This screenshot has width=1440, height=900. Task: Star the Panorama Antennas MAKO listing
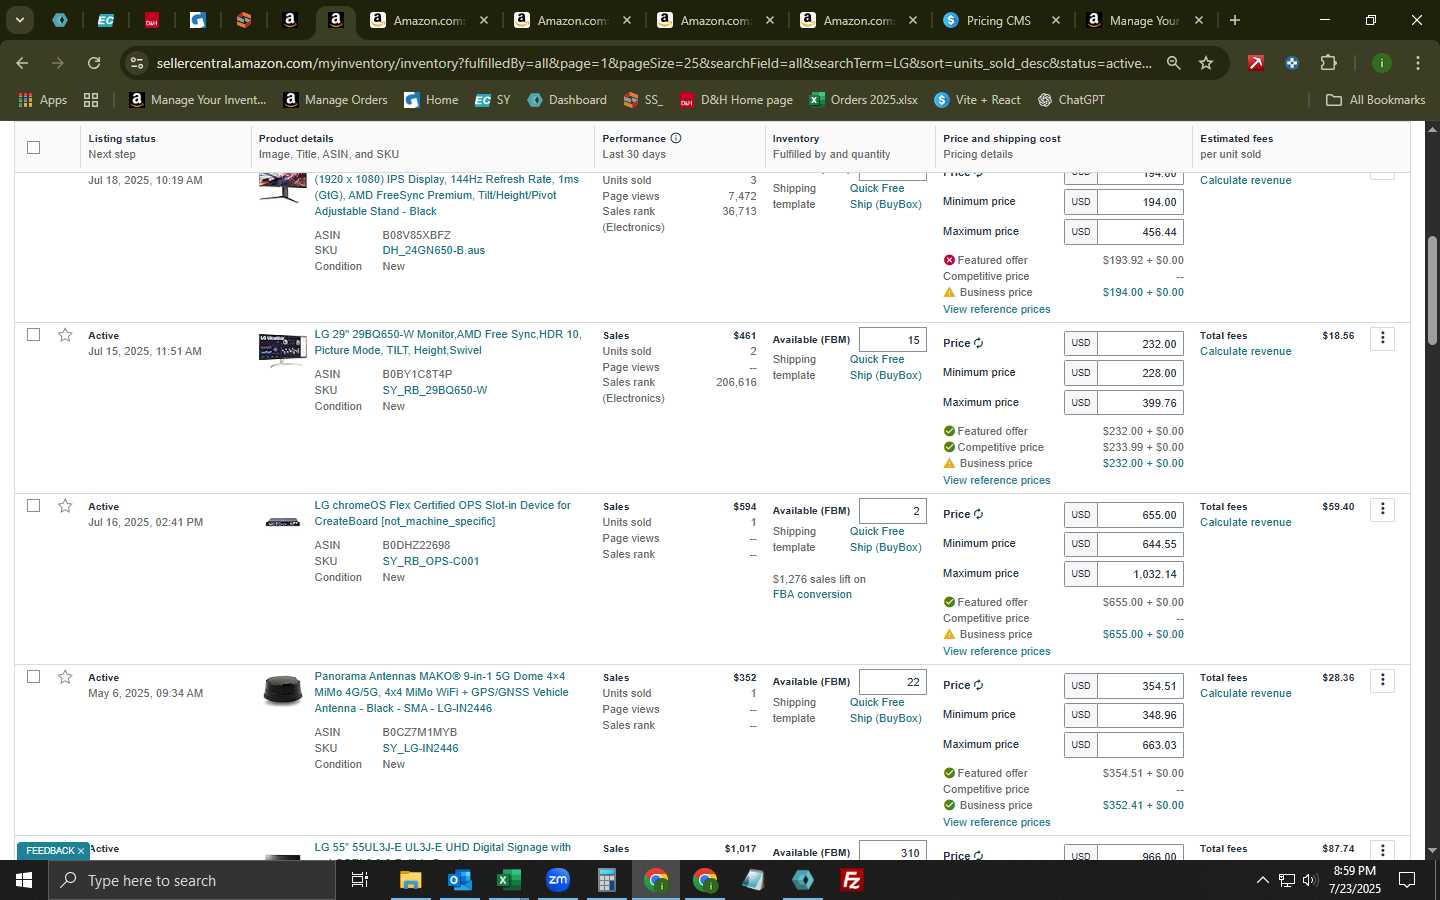pyautogui.click(x=65, y=677)
